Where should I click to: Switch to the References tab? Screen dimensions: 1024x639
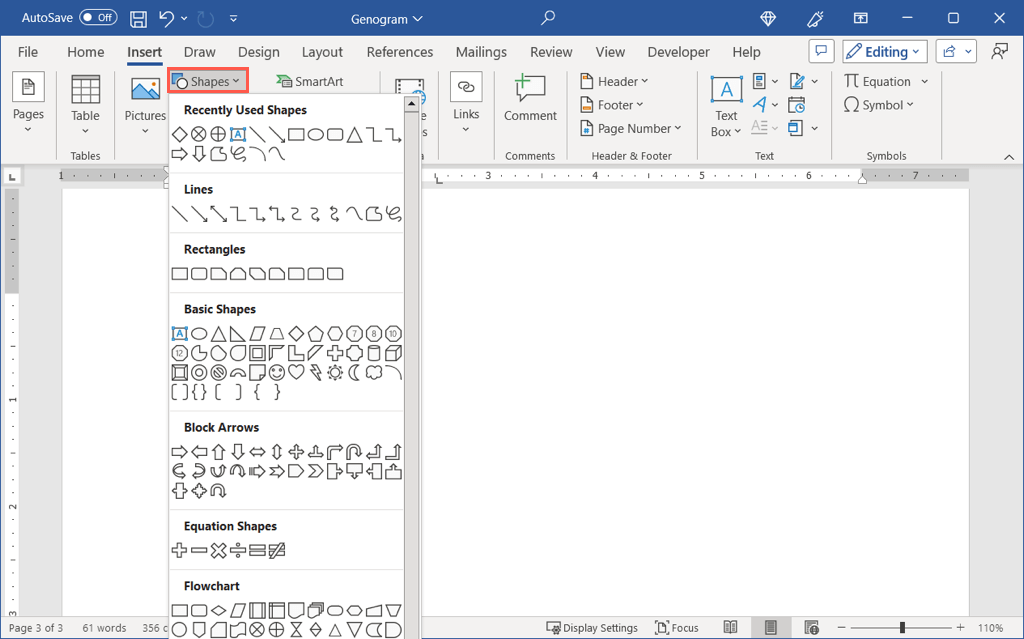400,52
